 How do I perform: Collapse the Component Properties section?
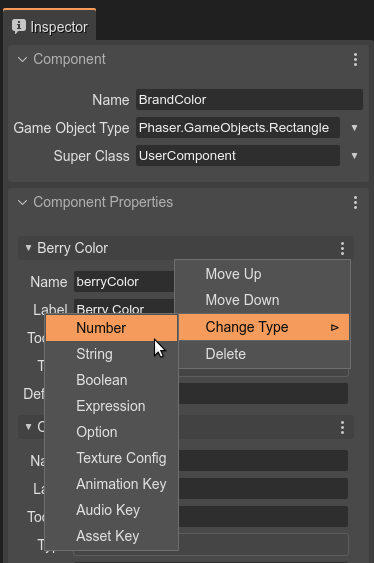click(x=22, y=202)
